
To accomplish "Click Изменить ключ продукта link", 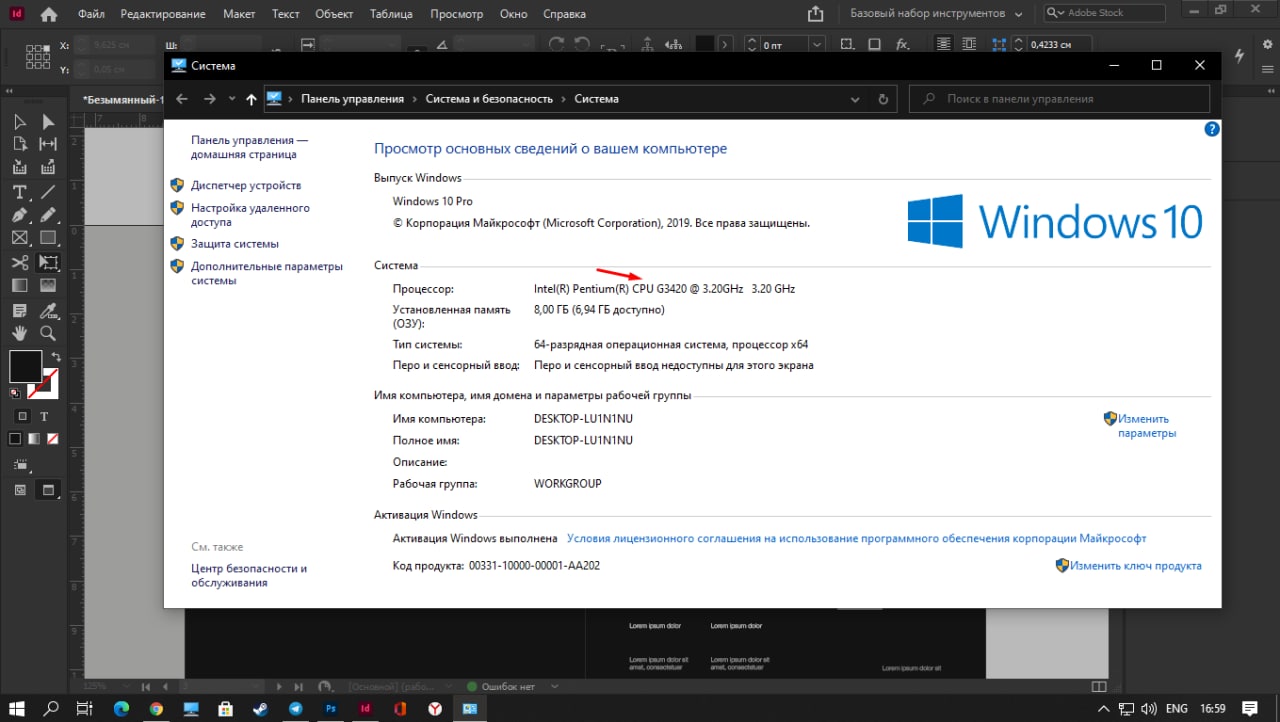I will (1136, 566).
